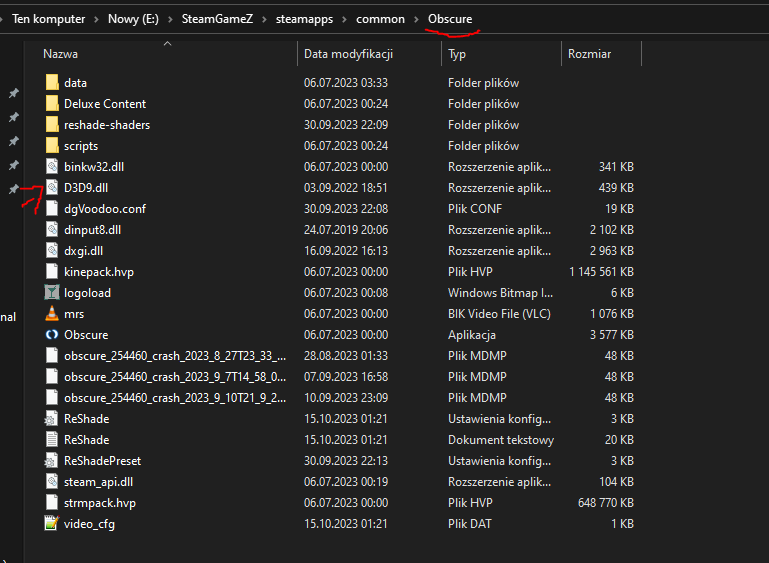Click the data folder icon

pyautogui.click(x=52, y=83)
